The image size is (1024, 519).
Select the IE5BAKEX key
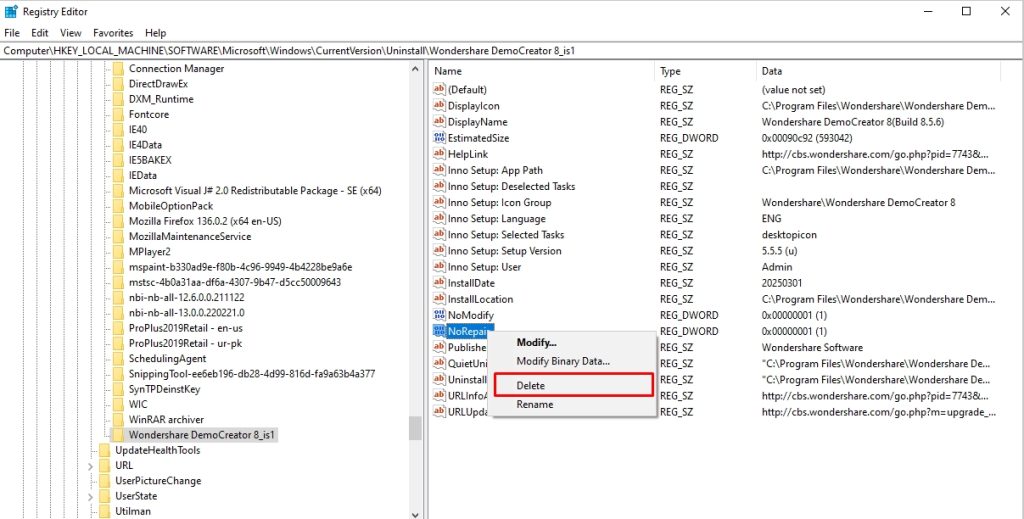coord(150,160)
